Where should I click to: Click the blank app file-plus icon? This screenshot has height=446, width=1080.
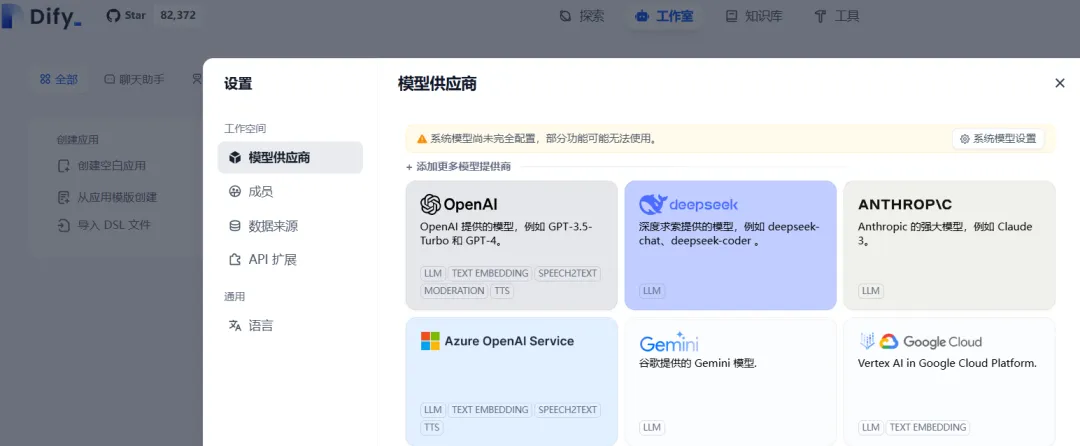tap(63, 166)
